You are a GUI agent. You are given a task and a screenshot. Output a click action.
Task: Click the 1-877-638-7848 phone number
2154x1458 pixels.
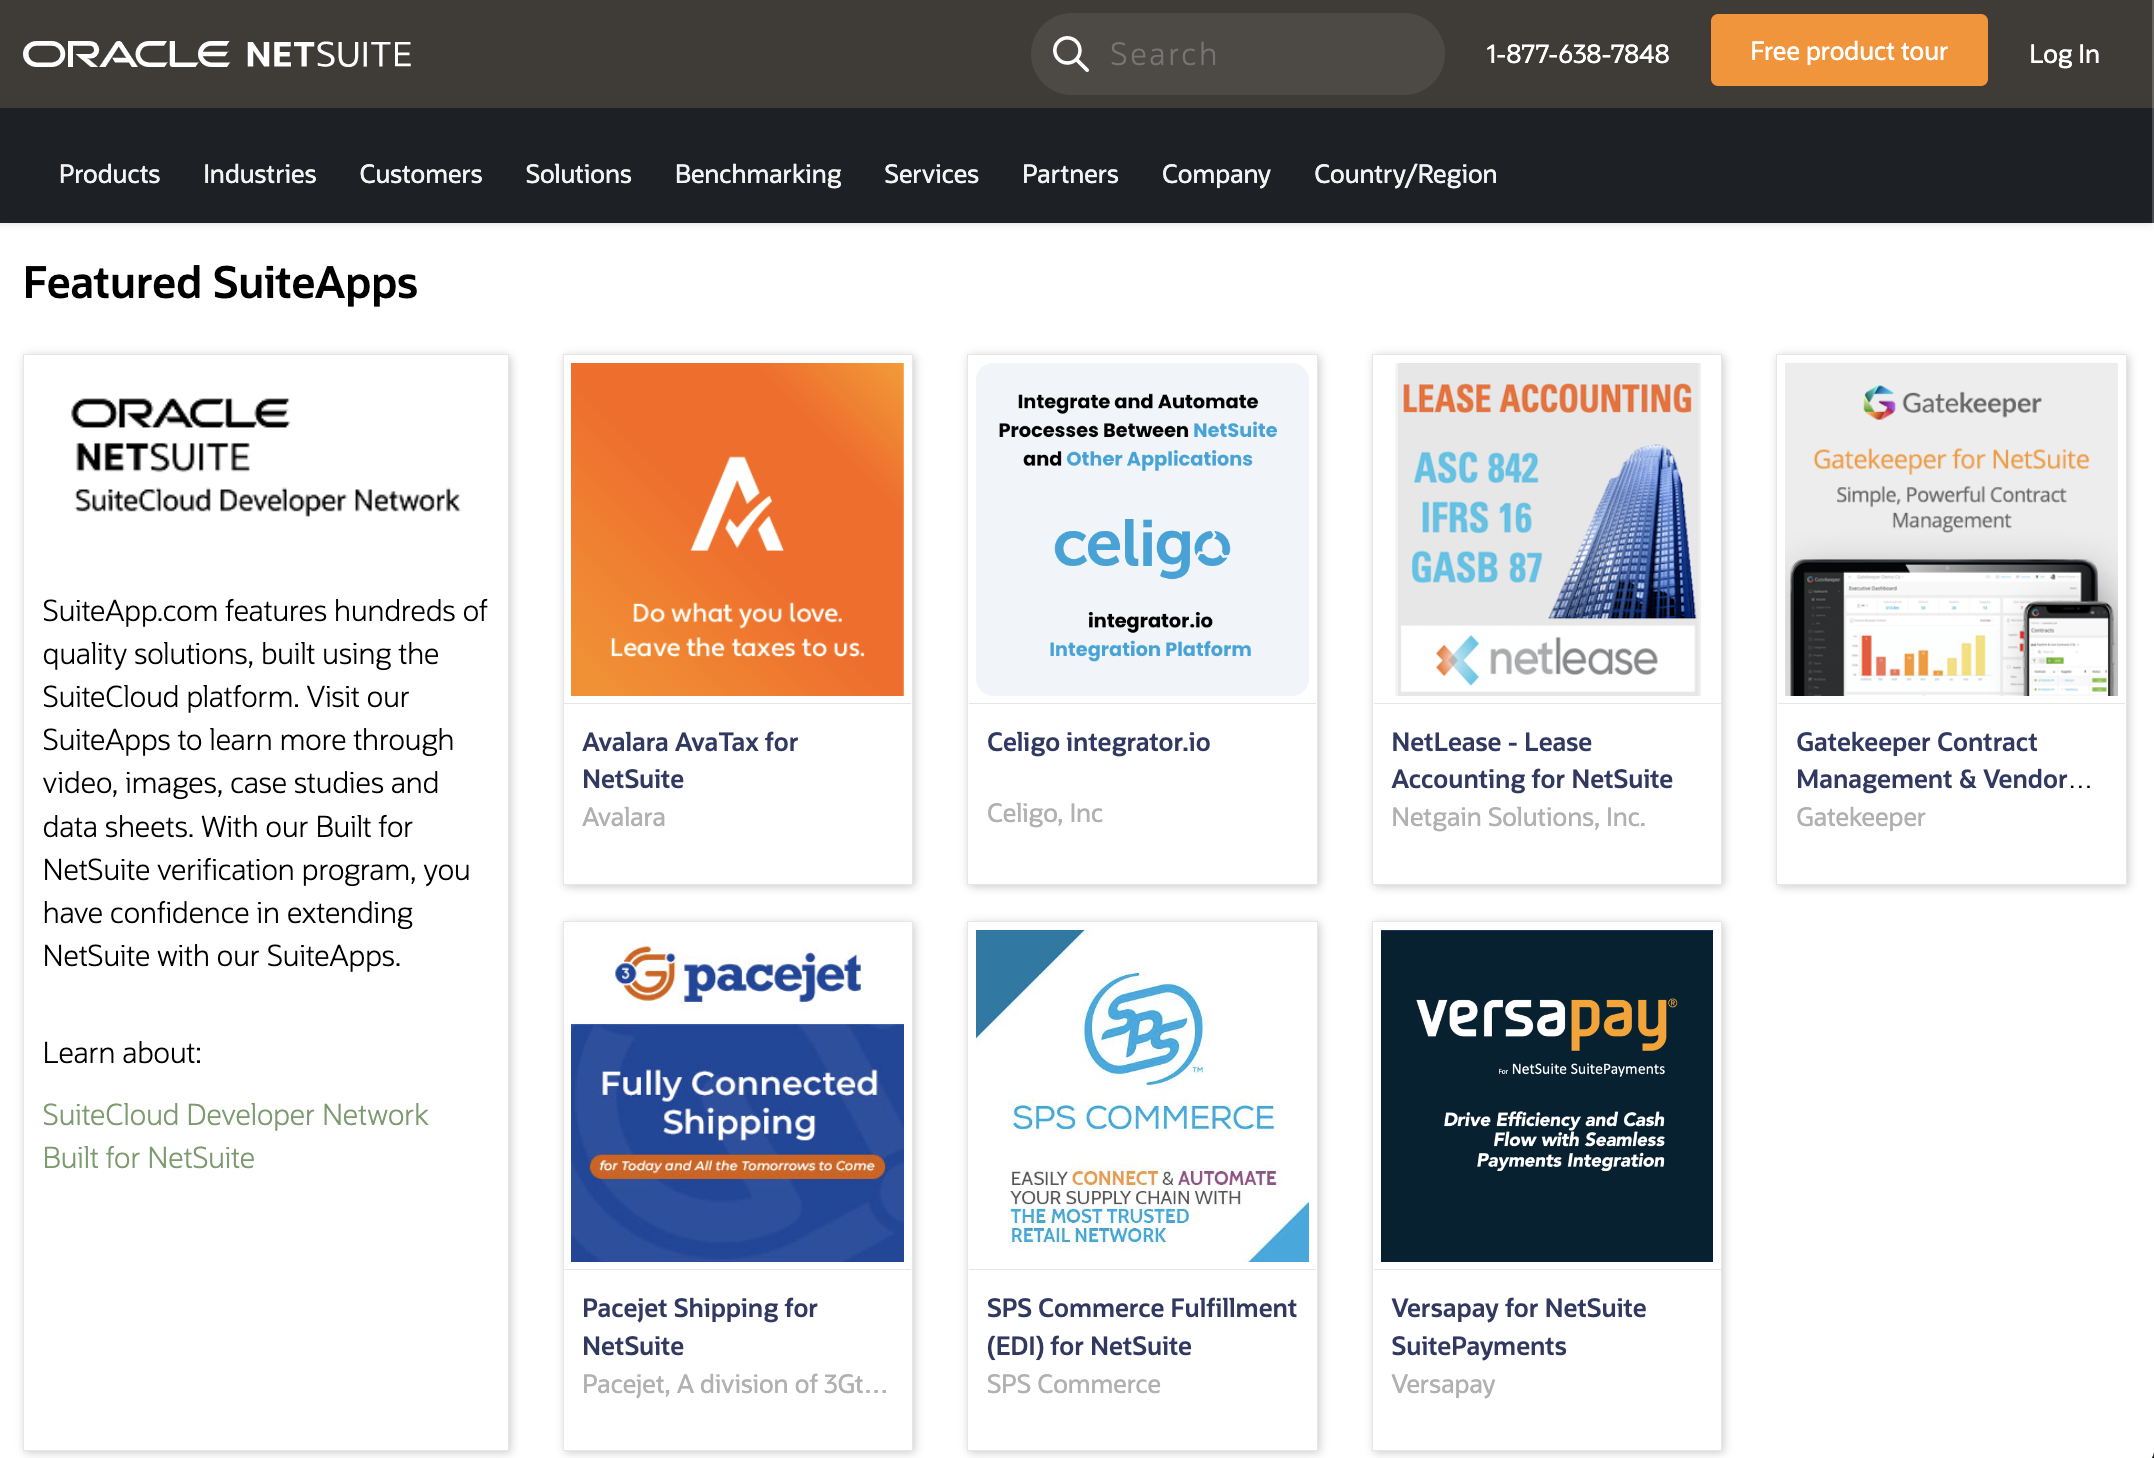(1578, 54)
